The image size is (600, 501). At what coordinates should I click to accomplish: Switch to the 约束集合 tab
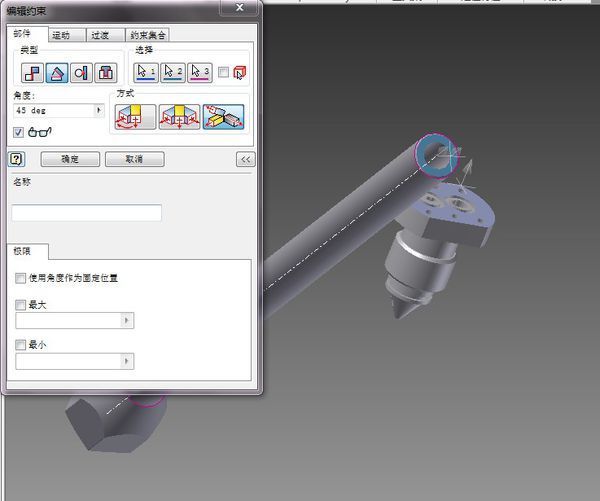click(148, 35)
